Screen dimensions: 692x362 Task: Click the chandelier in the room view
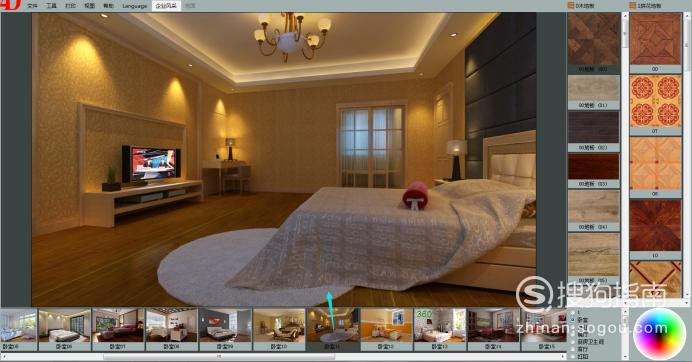click(x=291, y=36)
